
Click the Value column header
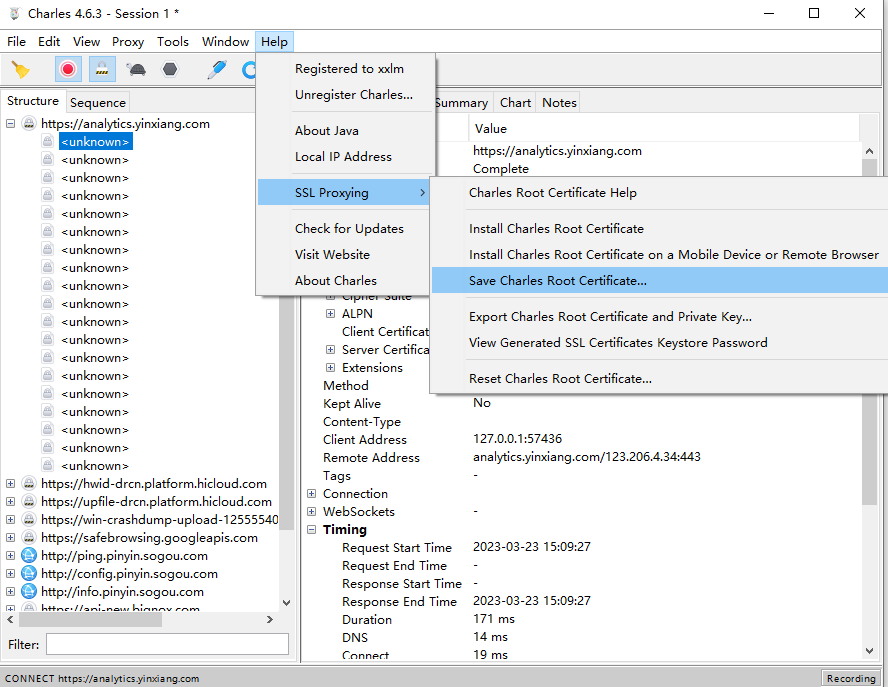[x=664, y=129]
